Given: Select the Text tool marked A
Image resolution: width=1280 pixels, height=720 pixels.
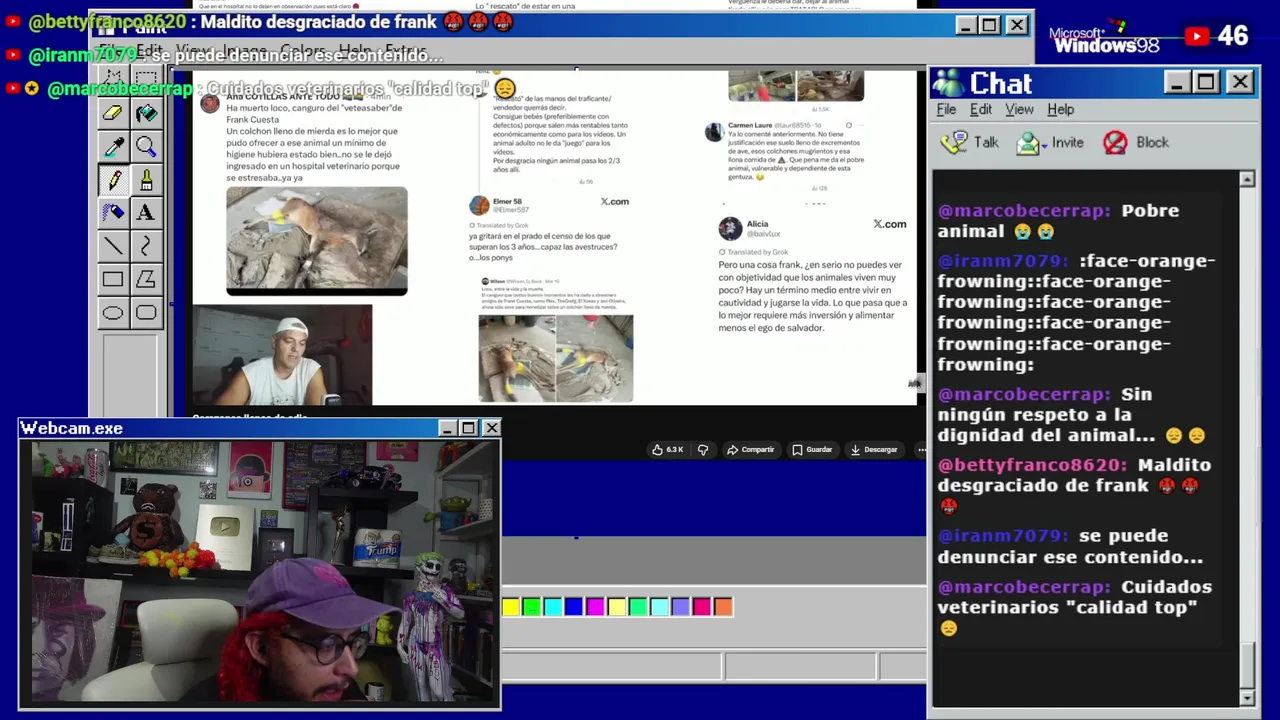Looking at the screenshot, I should tap(146, 213).
